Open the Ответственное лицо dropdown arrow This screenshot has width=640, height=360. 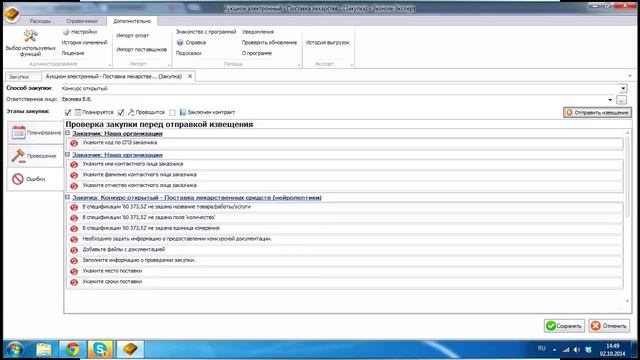coord(610,100)
